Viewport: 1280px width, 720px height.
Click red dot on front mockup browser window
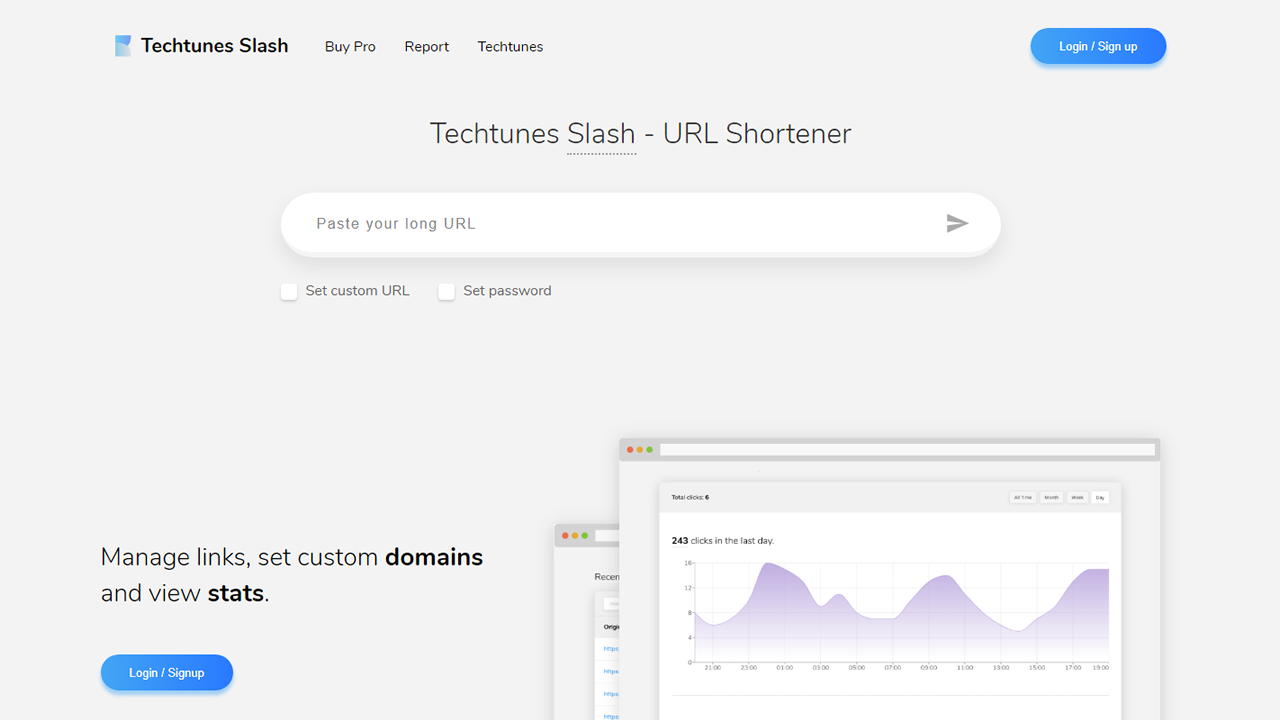point(630,450)
